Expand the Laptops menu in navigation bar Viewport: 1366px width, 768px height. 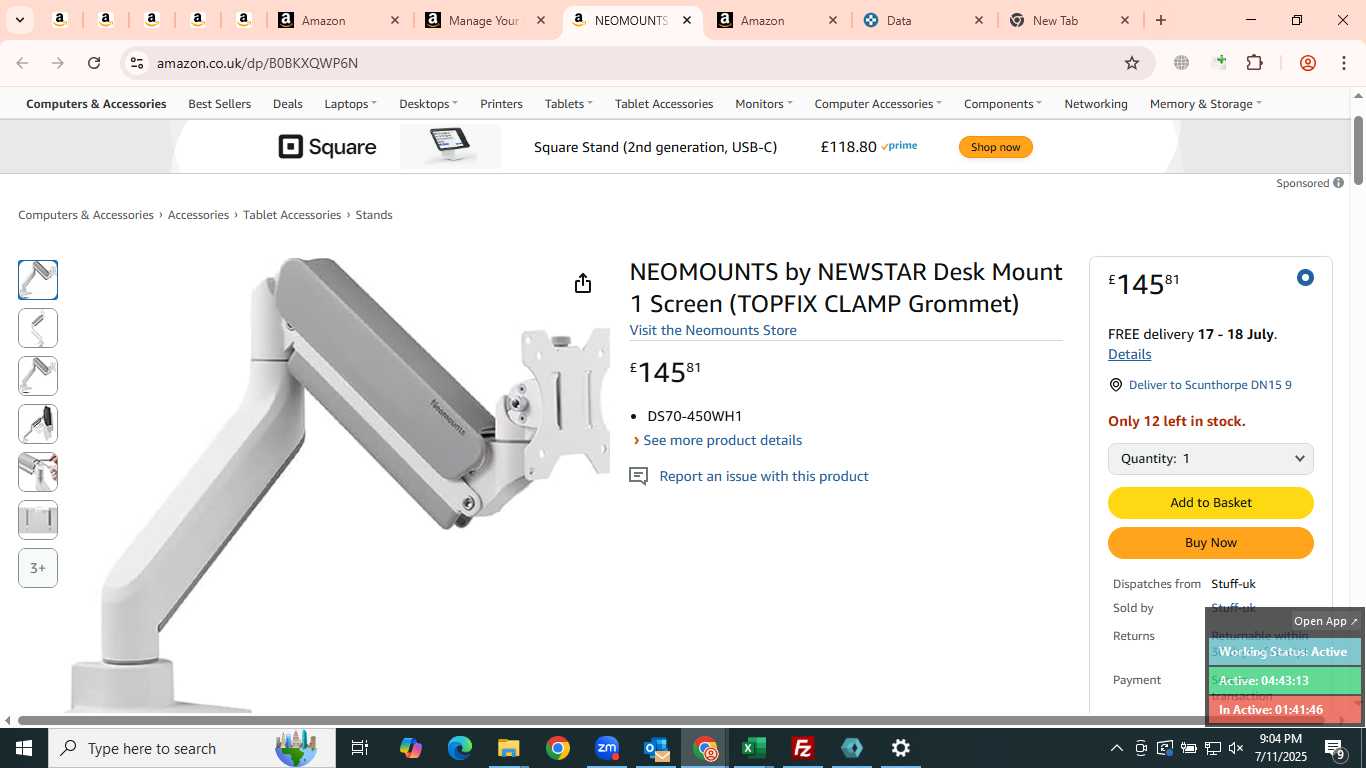point(350,104)
